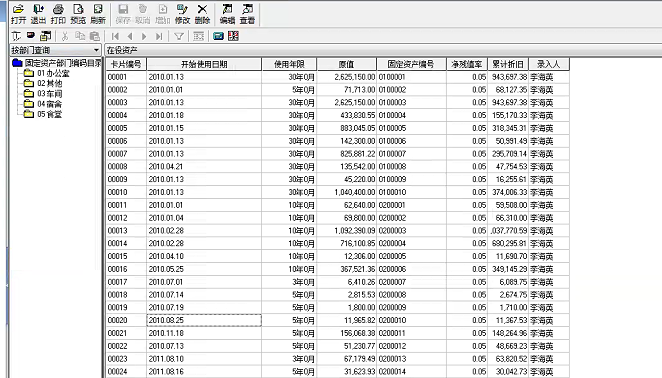Click the 删除 (Delete) X icon
The height and width of the screenshot is (378, 662).
(202, 14)
